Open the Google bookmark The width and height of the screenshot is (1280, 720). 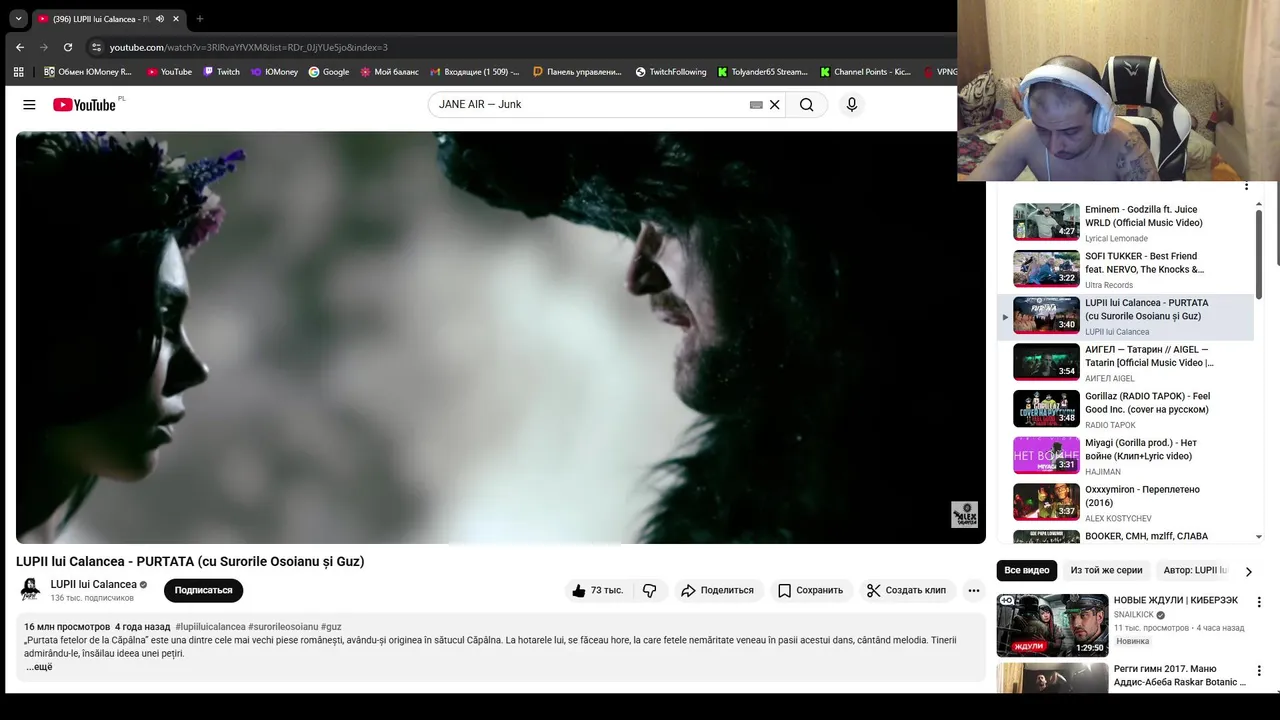[x=329, y=72]
